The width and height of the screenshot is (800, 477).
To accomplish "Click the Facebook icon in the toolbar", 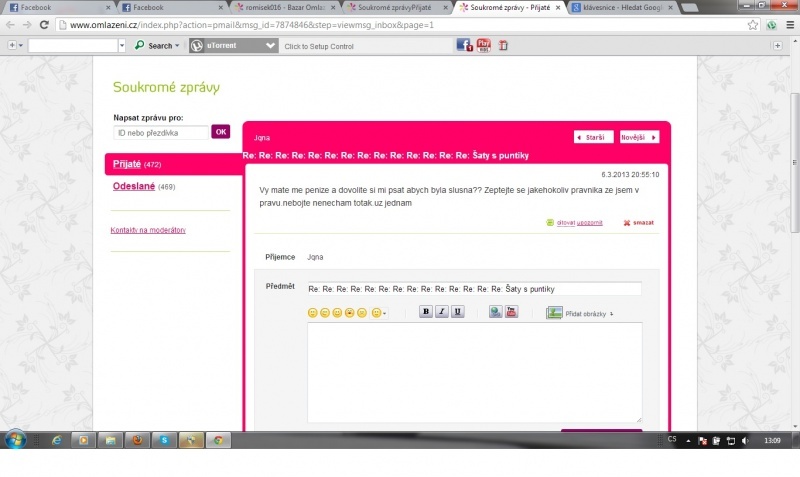I will pyautogui.click(x=464, y=45).
